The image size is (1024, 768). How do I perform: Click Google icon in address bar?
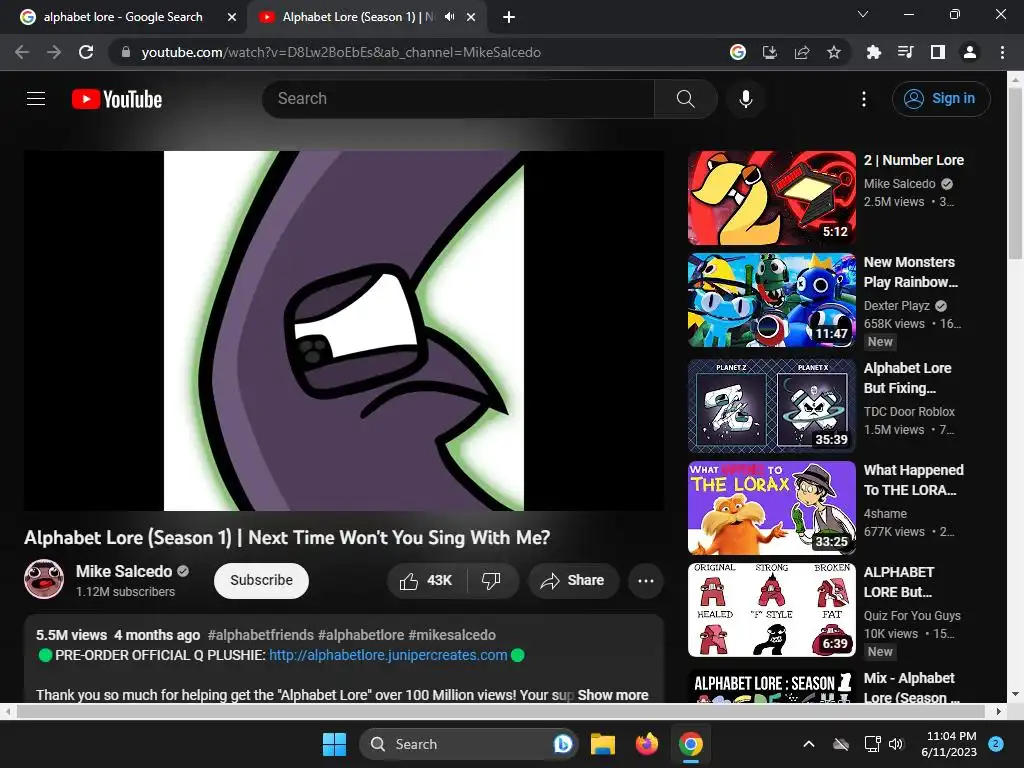(x=737, y=52)
